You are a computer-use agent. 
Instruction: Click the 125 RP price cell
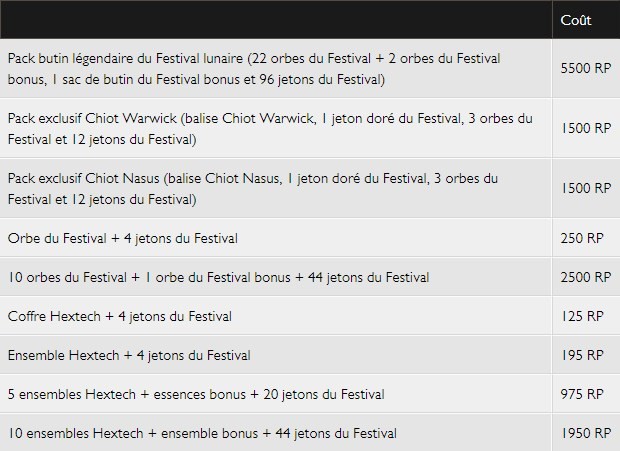[x=582, y=316]
